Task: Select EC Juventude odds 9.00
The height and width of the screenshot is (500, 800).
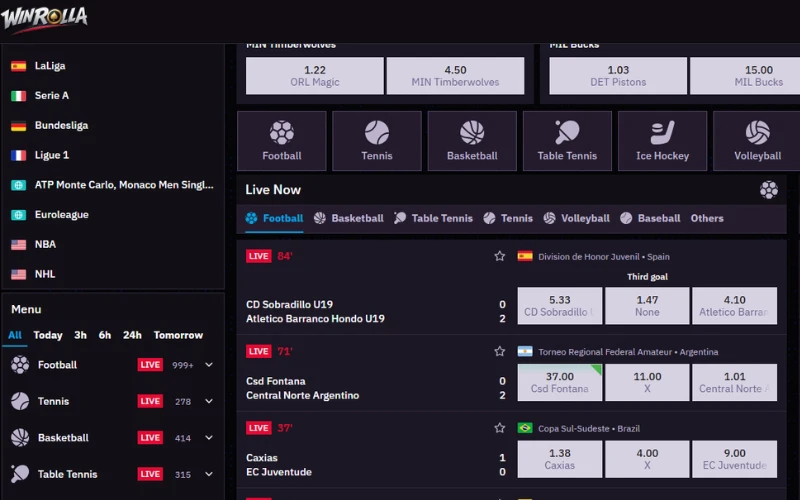Action: click(735, 459)
